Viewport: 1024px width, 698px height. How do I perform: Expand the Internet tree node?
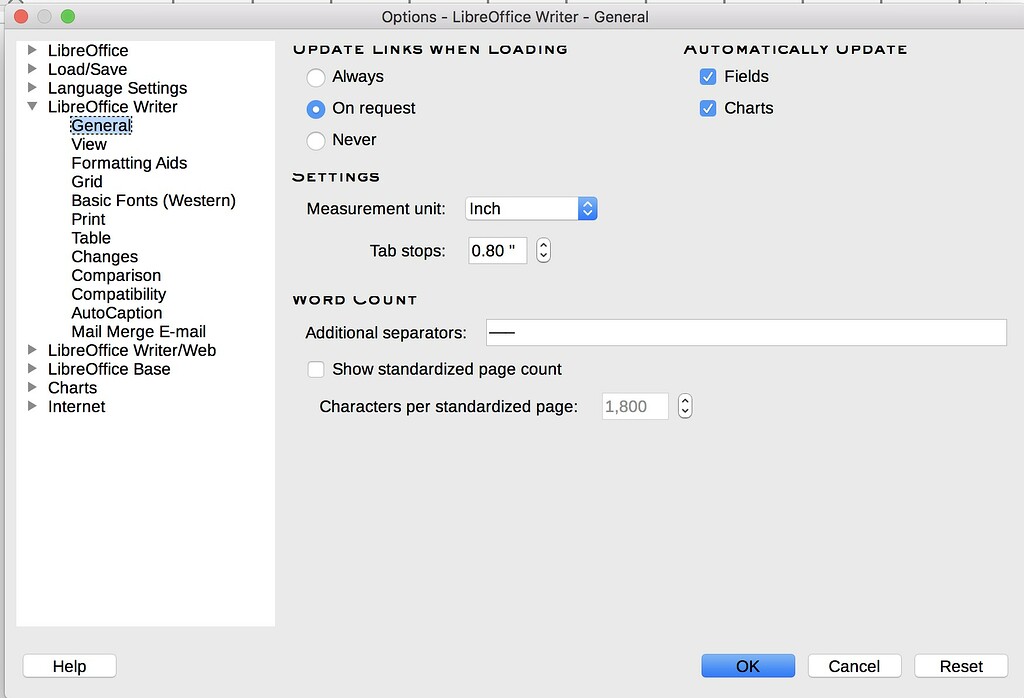32,406
